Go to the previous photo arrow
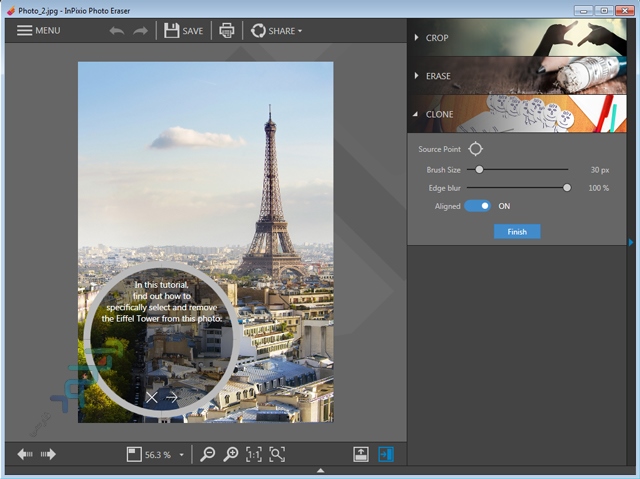 (25, 454)
